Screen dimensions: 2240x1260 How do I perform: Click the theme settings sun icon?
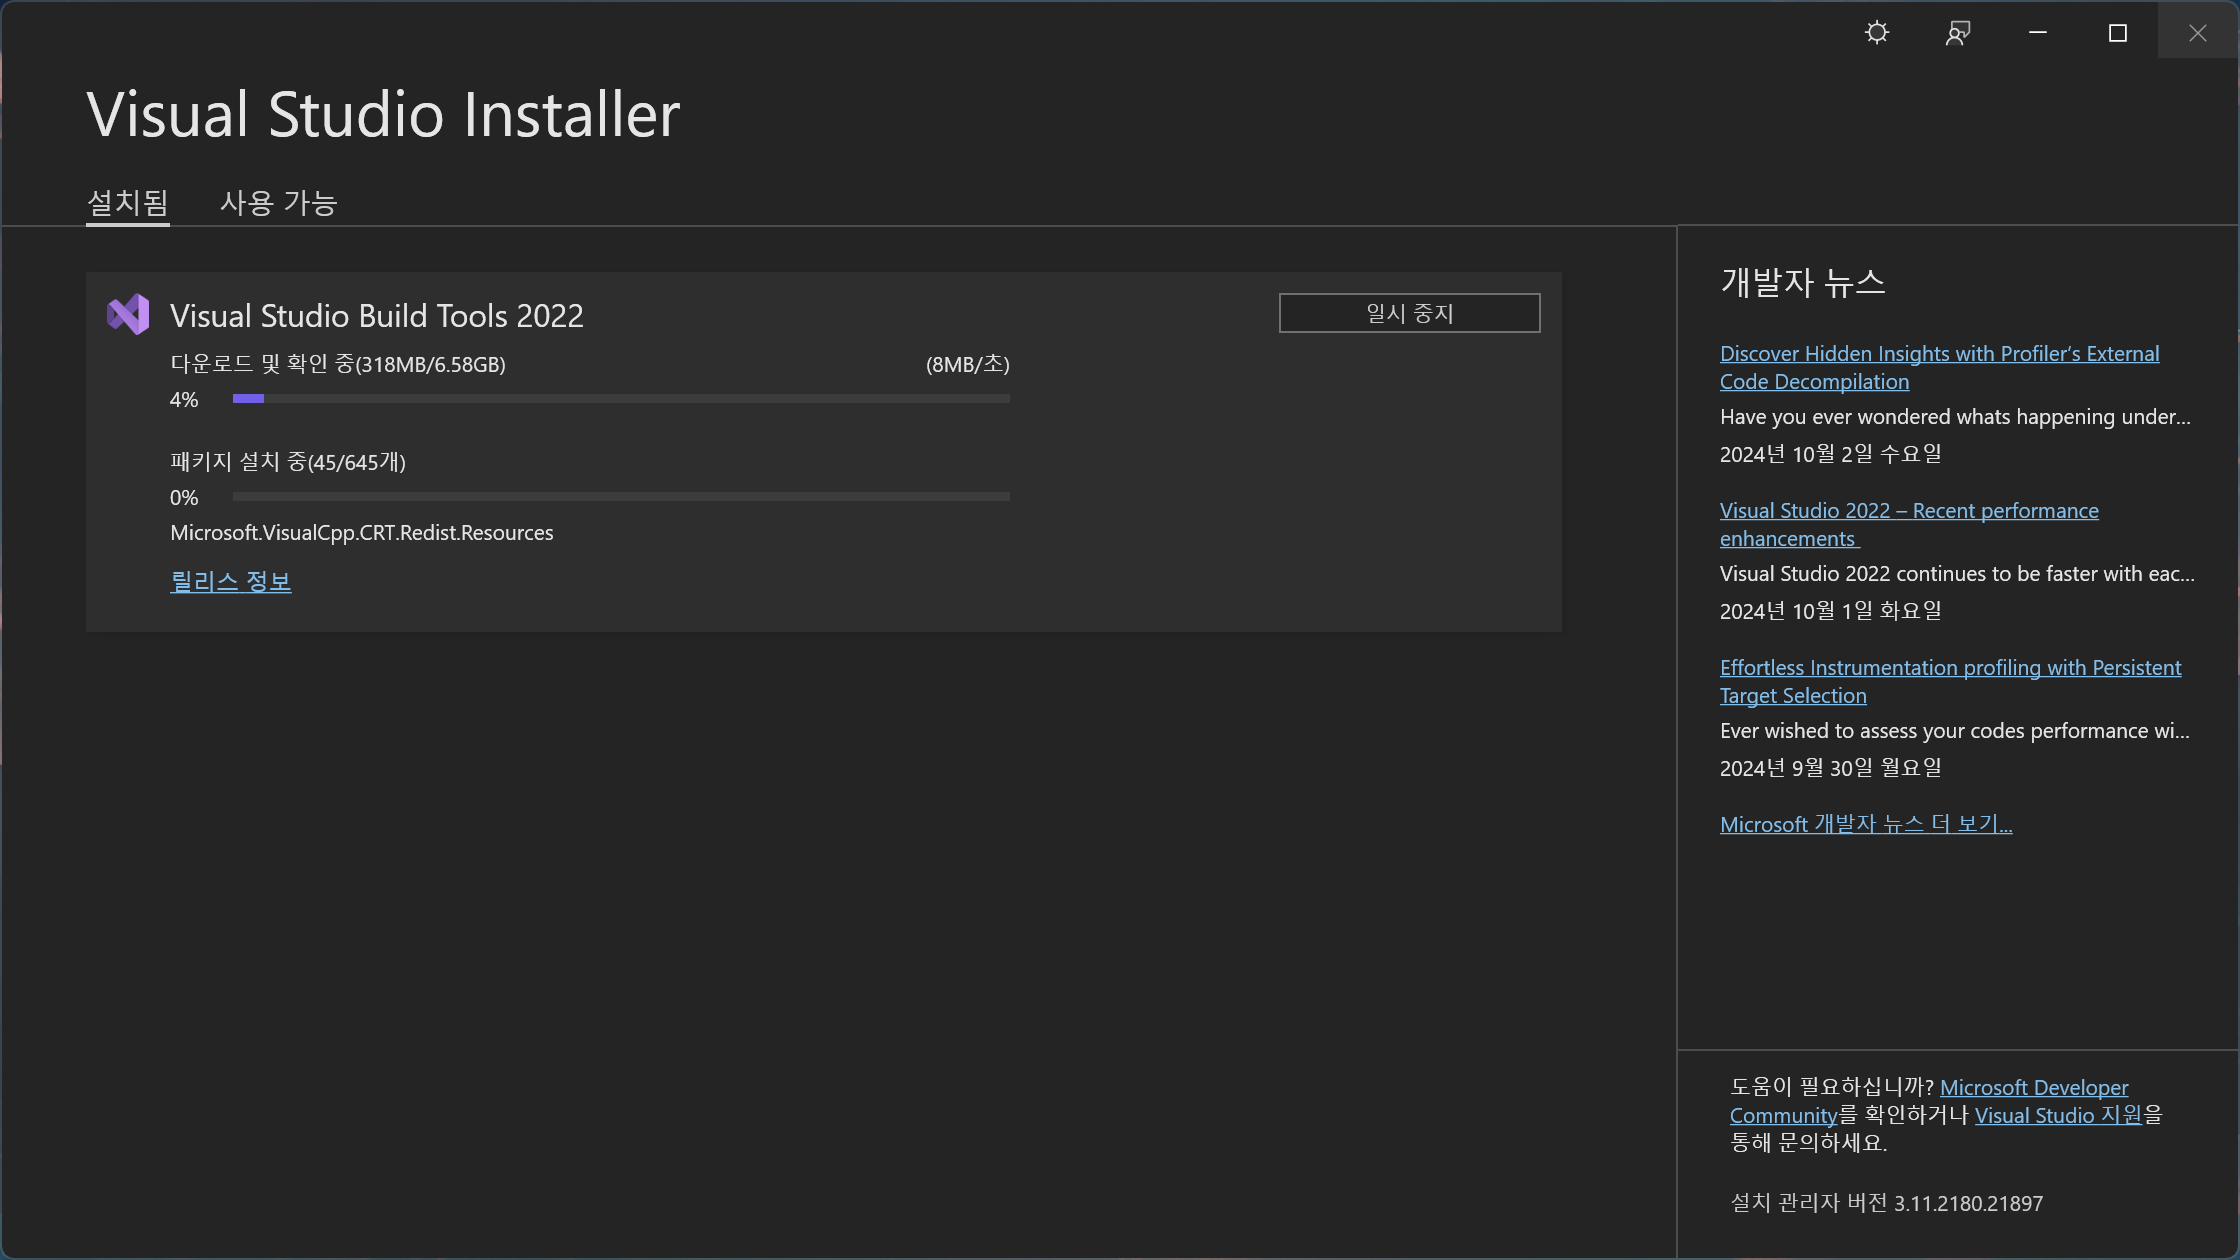(1877, 33)
